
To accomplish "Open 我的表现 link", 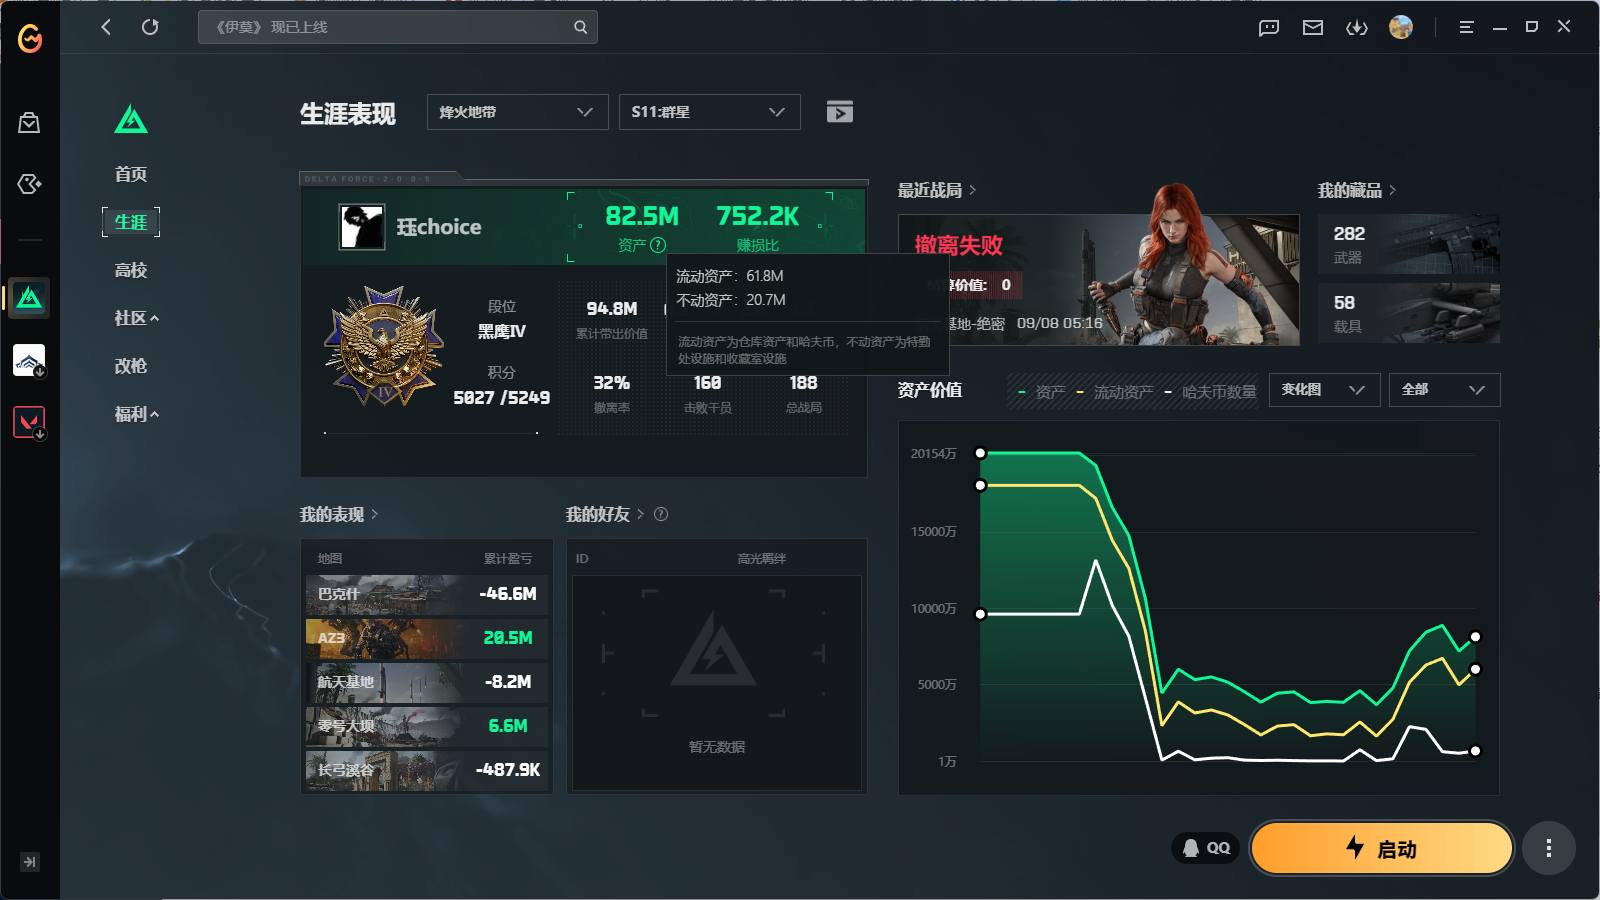I will tap(339, 514).
